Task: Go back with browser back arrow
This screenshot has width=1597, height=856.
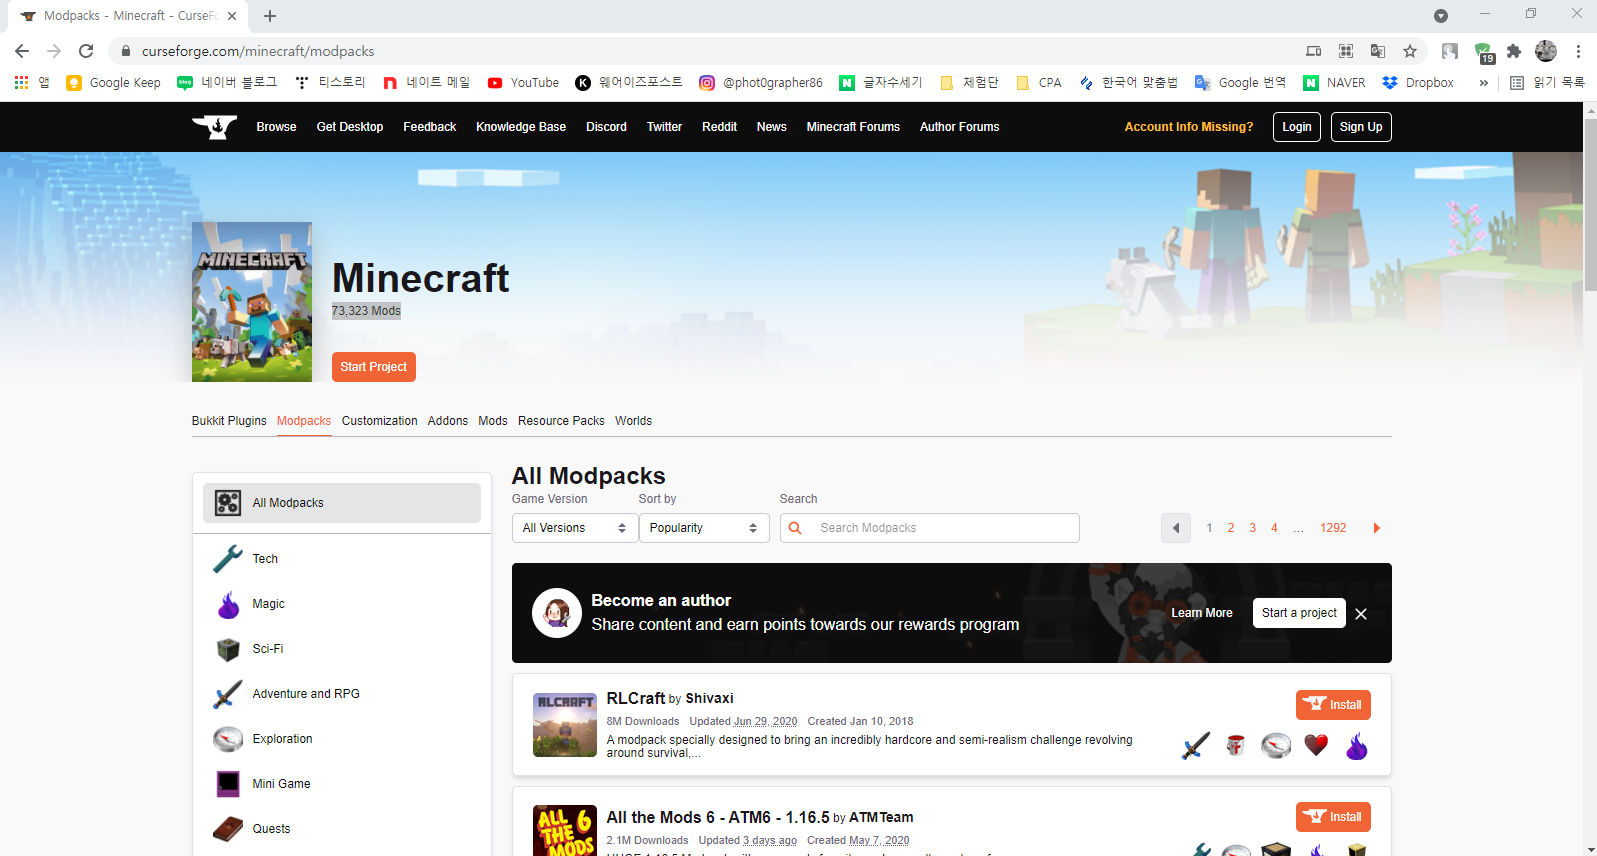Action: click(x=22, y=51)
